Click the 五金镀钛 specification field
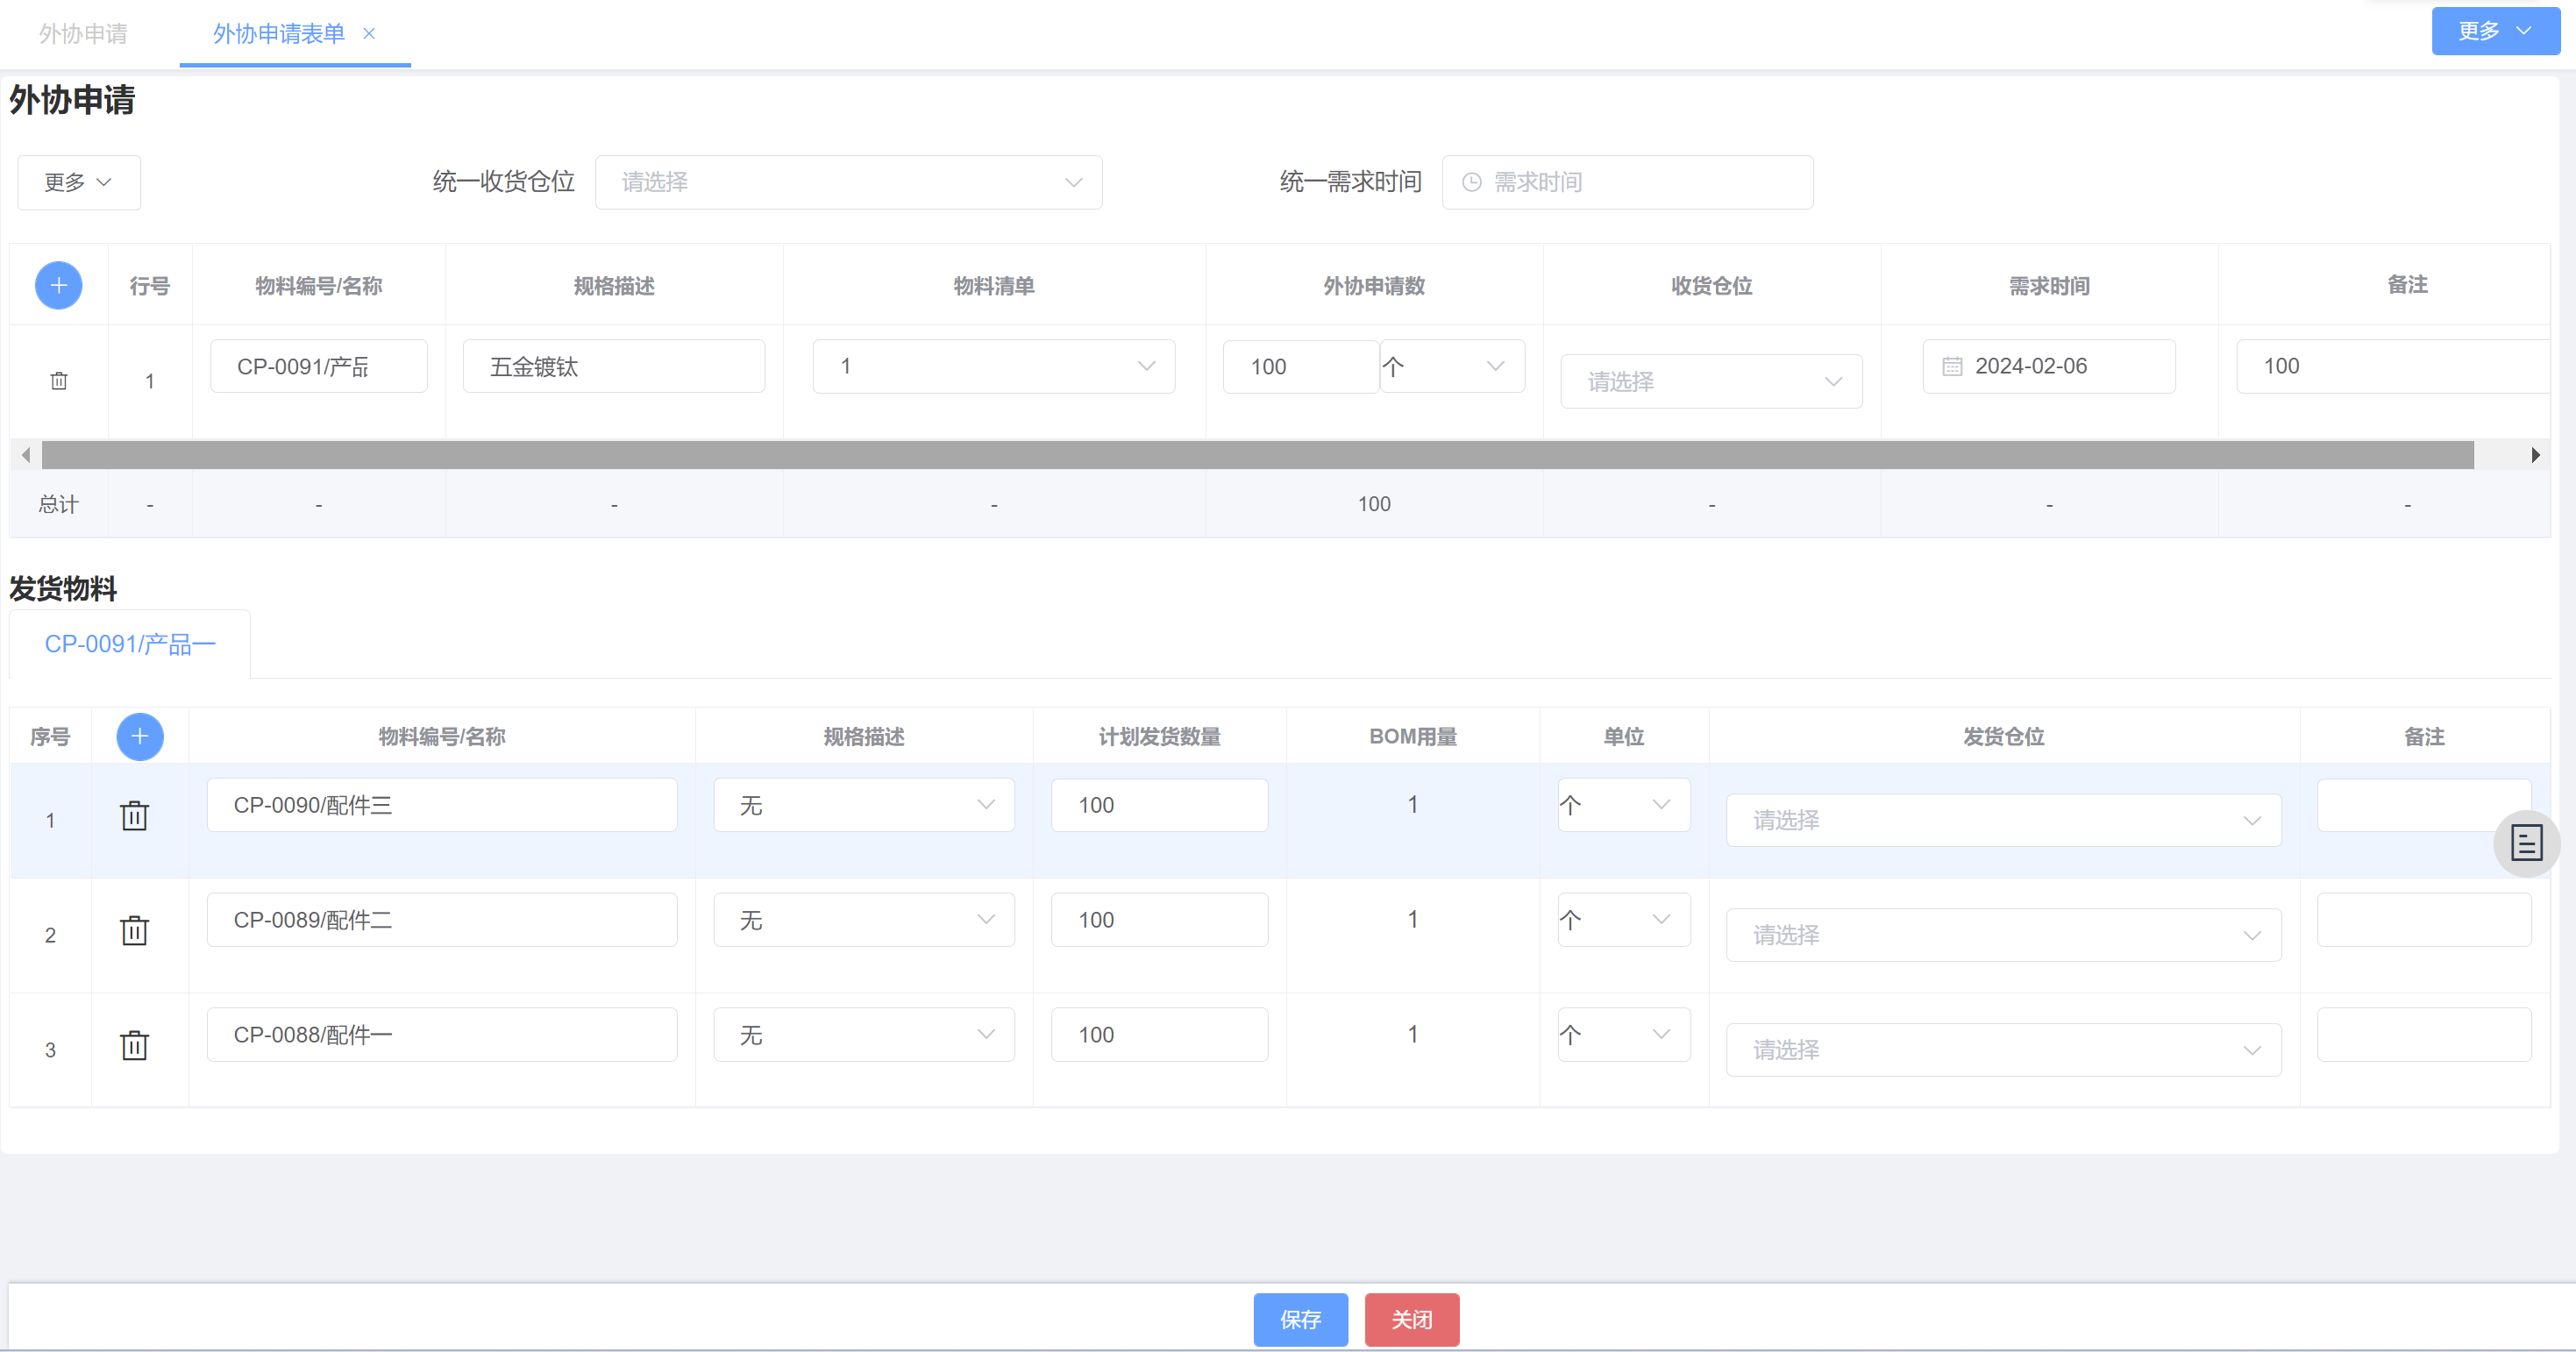 [x=614, y=366]
